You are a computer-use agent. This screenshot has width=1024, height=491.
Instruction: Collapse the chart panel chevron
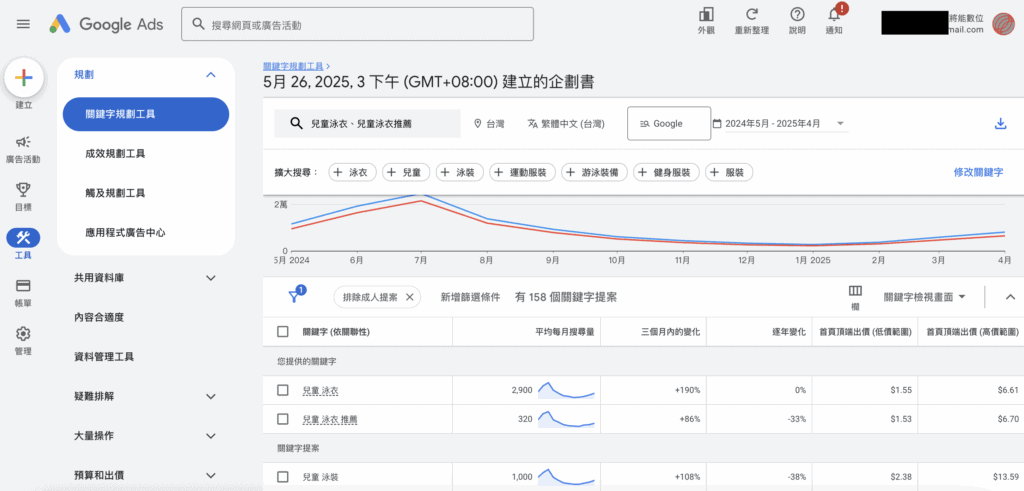click(1010, 297)
